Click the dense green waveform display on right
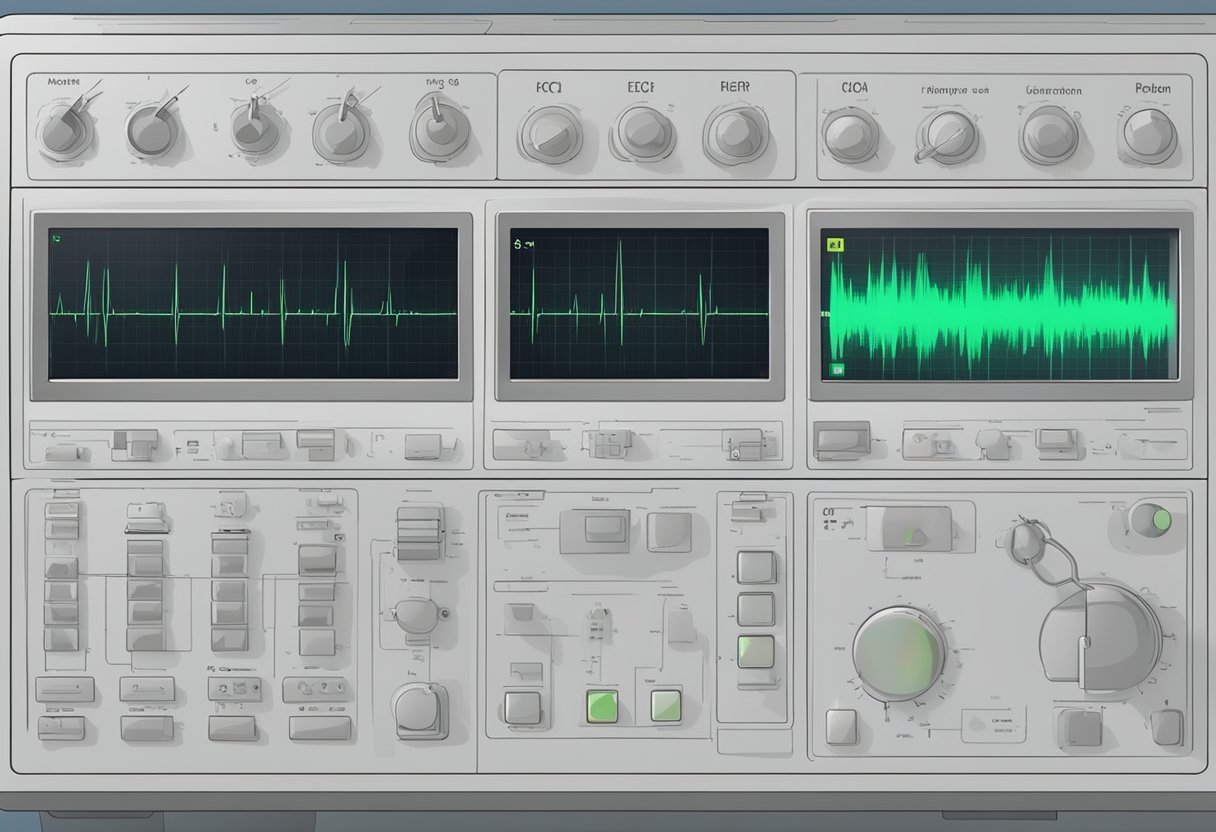 click(1000, 304)
